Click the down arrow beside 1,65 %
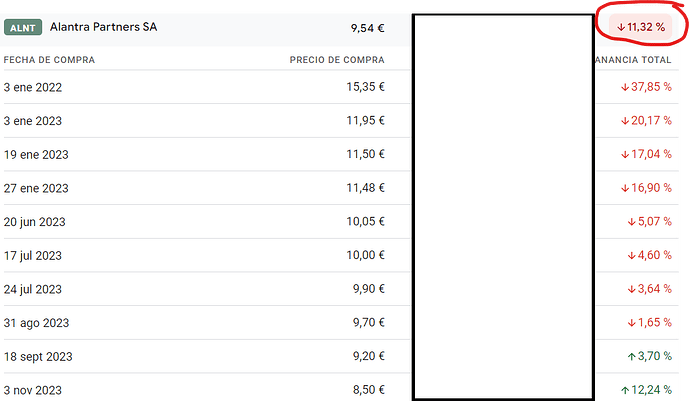 (631, 323)
